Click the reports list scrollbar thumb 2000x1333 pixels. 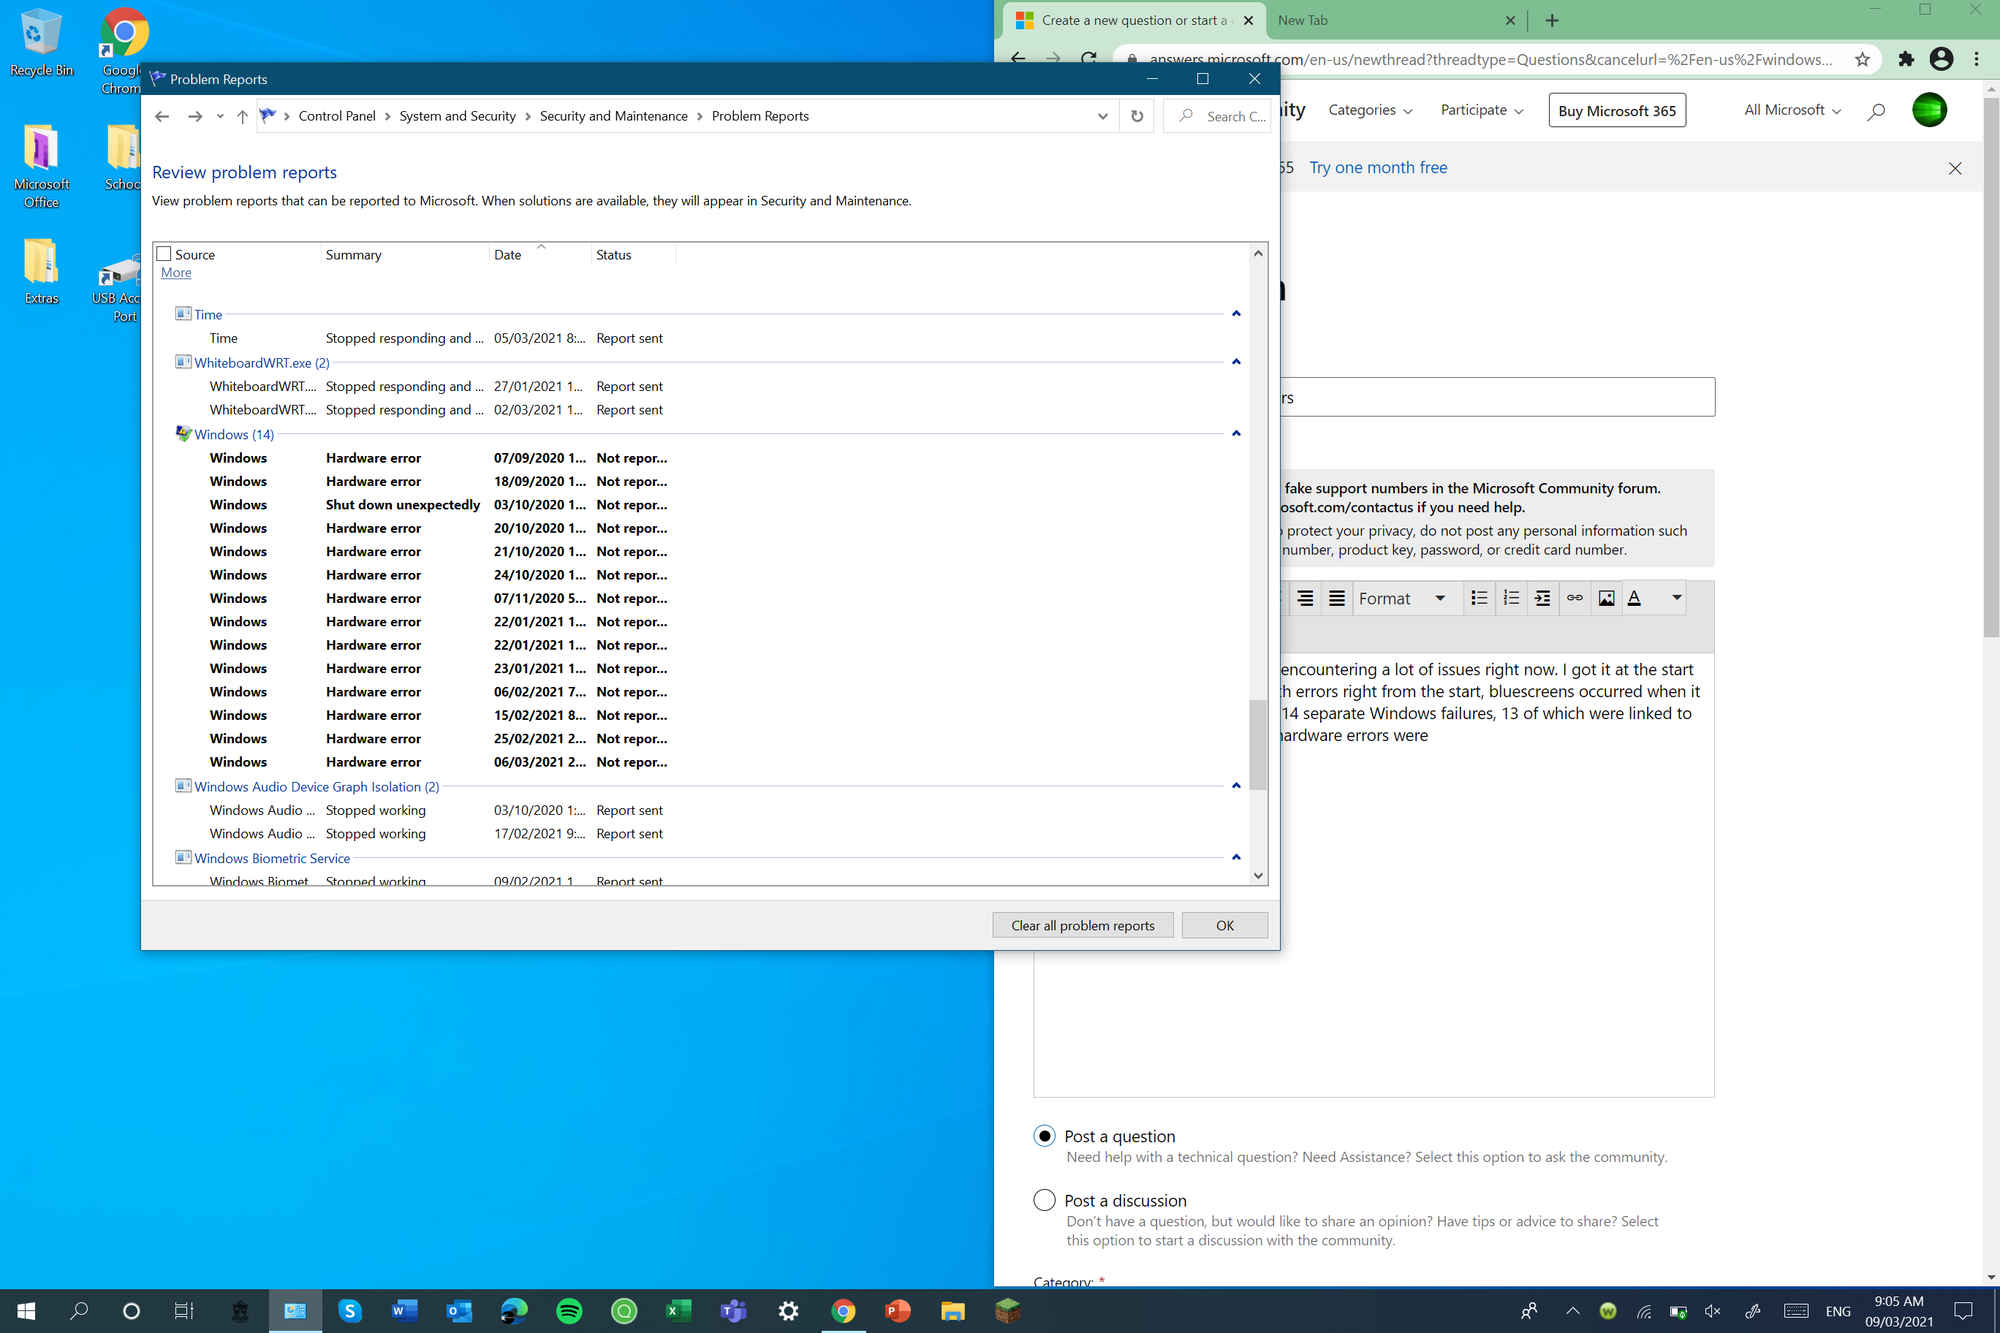click(x=1258, y=744)
